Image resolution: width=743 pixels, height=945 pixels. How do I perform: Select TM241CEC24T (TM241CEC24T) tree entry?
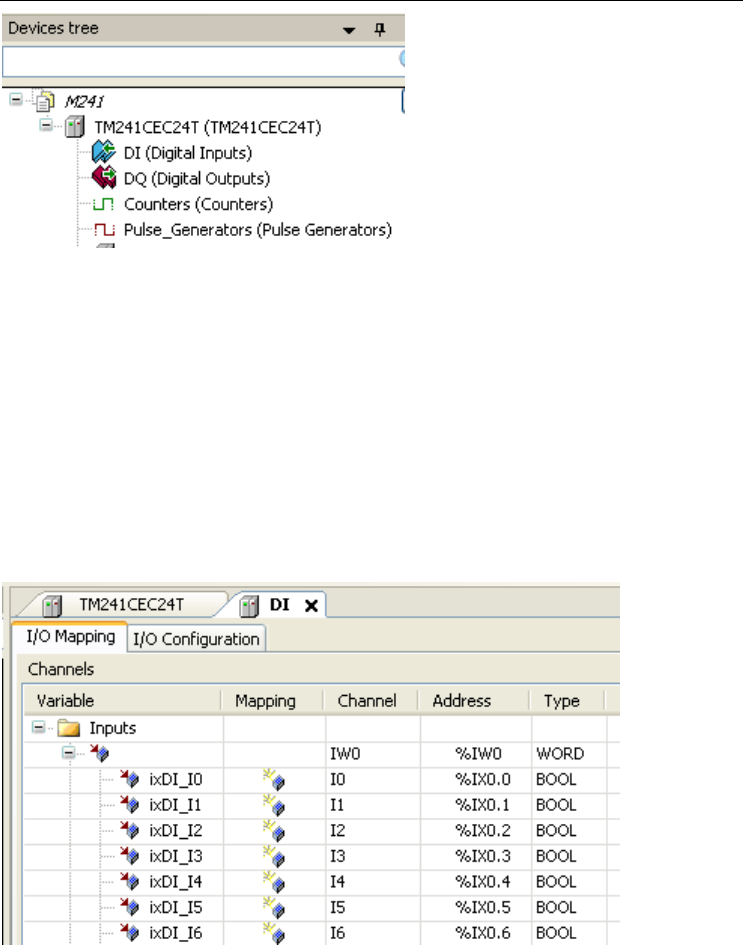(207, 128)
